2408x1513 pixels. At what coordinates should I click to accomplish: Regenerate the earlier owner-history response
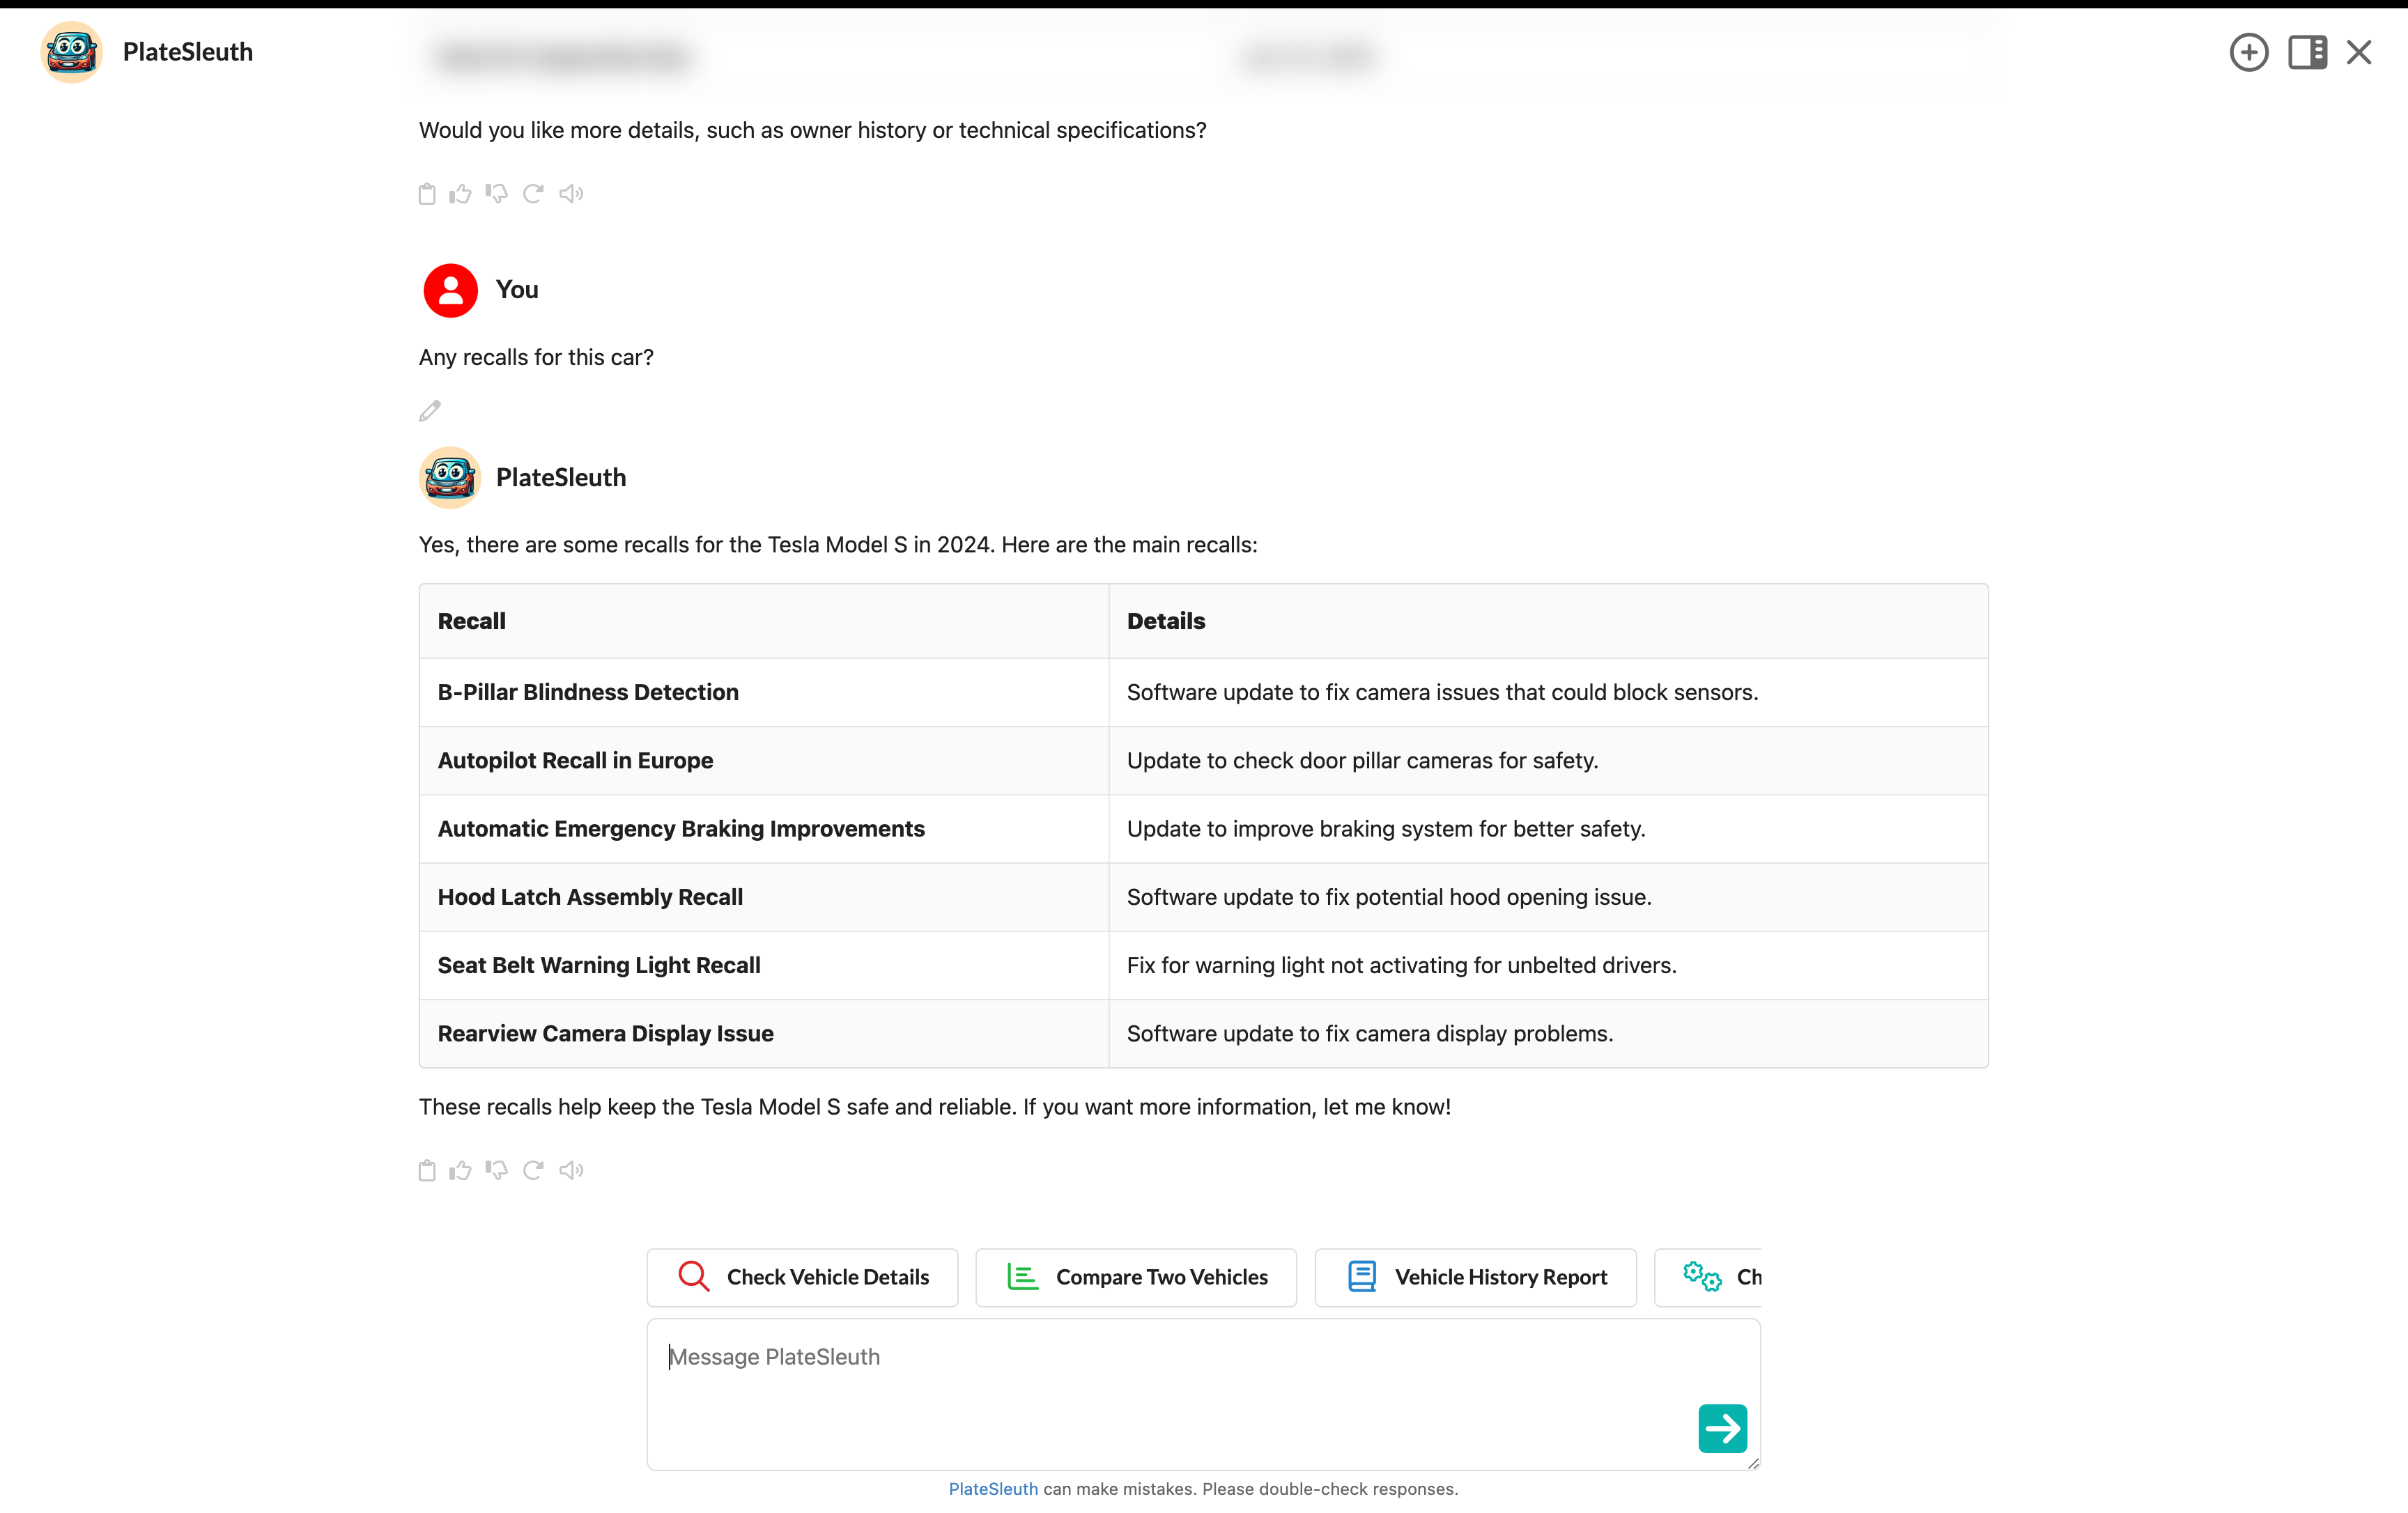pyautogui.click(x=533, y=194)
